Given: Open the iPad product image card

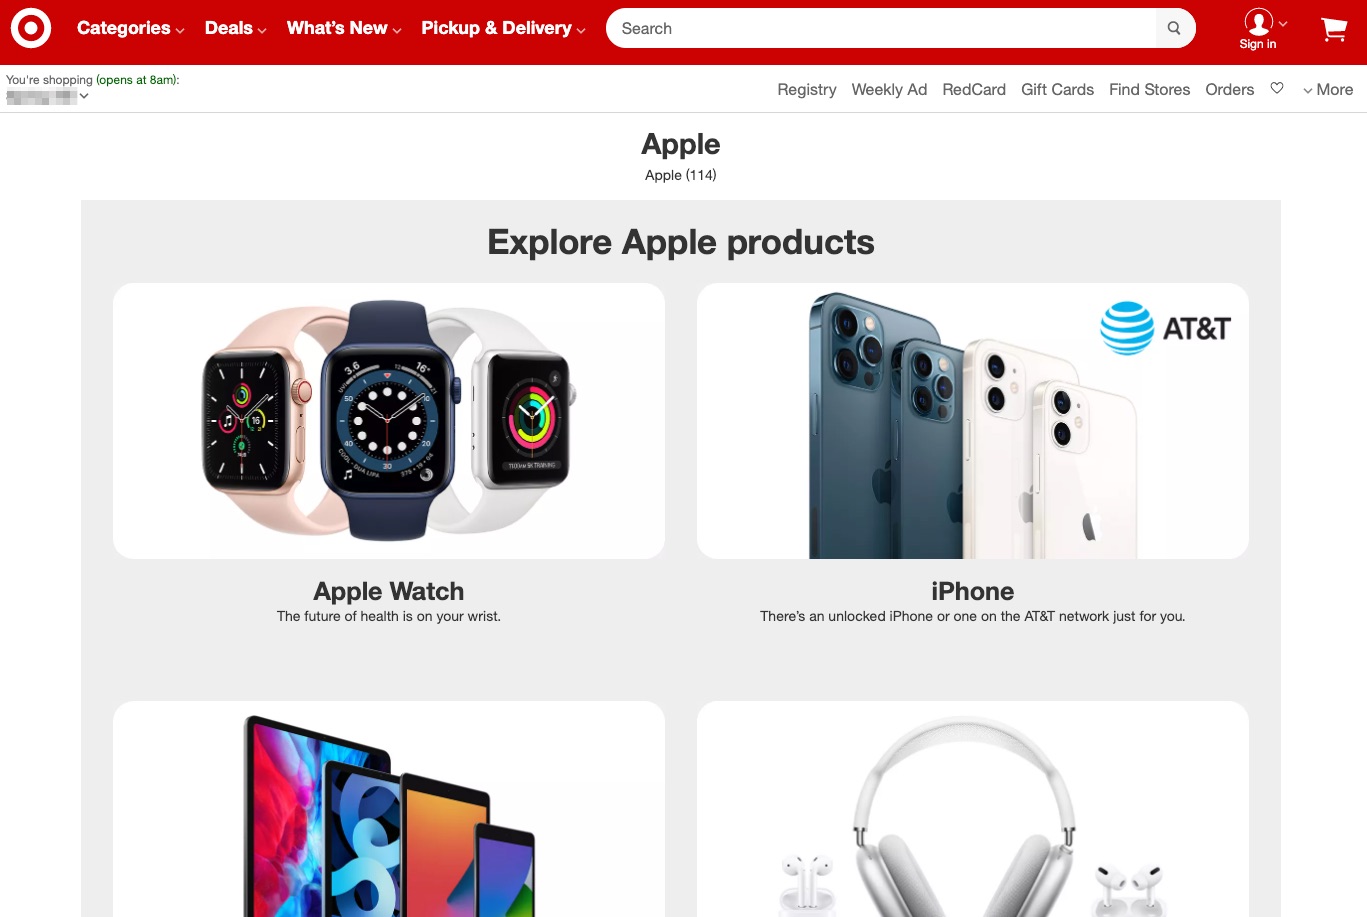Looking at the screenshot, I should pyautogui.click(x=389, y=808).
